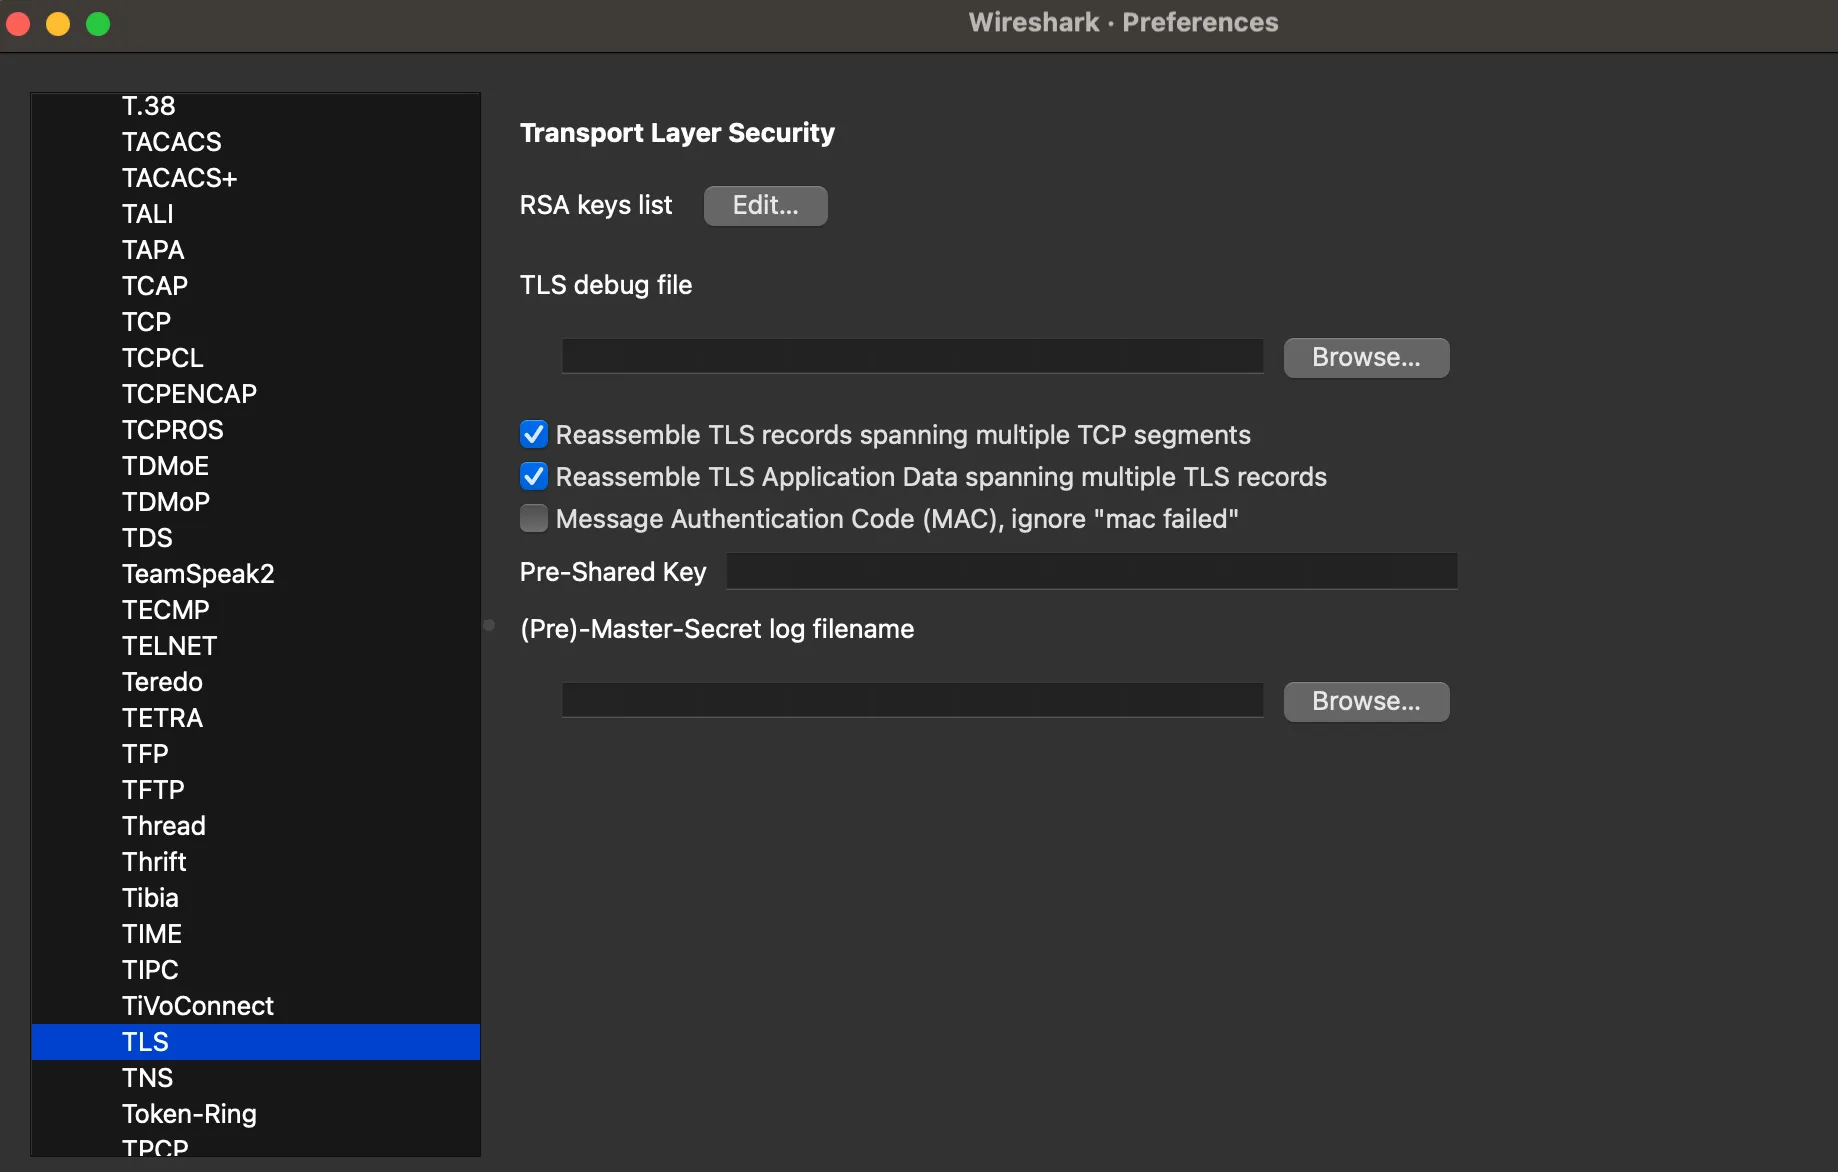Choose TELNET from the protocol list
Image resolution: width=1838 pixels, height=1172 pixels.
(169, 646)
